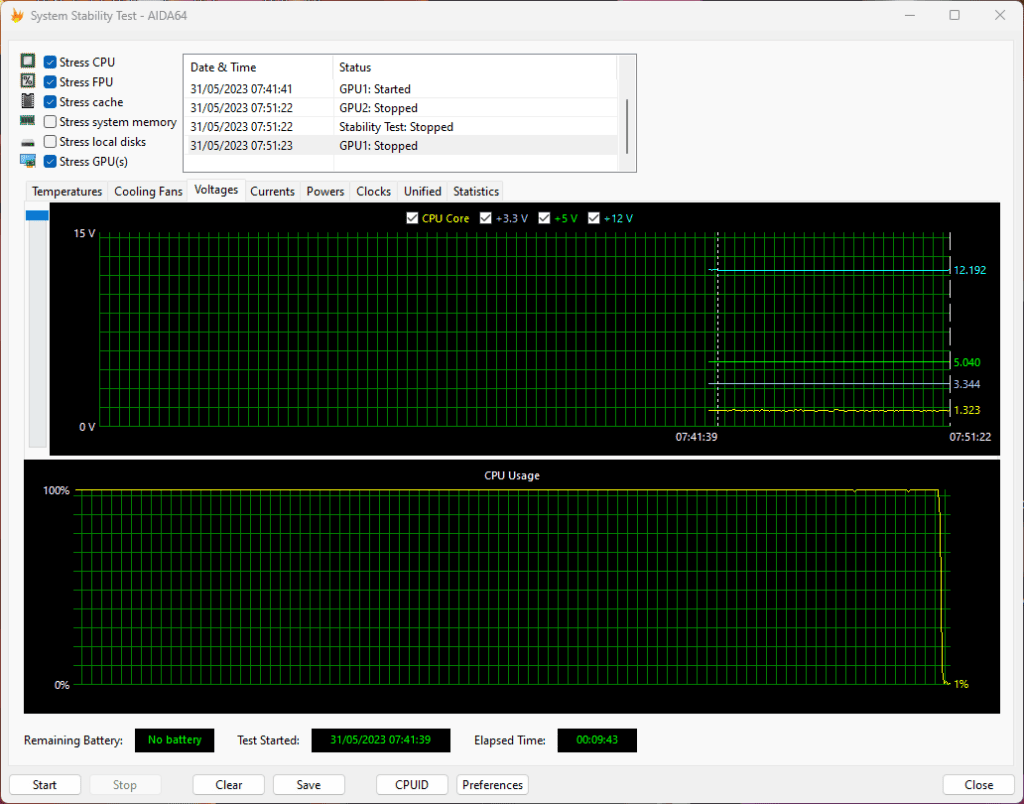1024x804 pixels.
Task: Select the 'GPU2: Stopped' log row
Action: 401,108
